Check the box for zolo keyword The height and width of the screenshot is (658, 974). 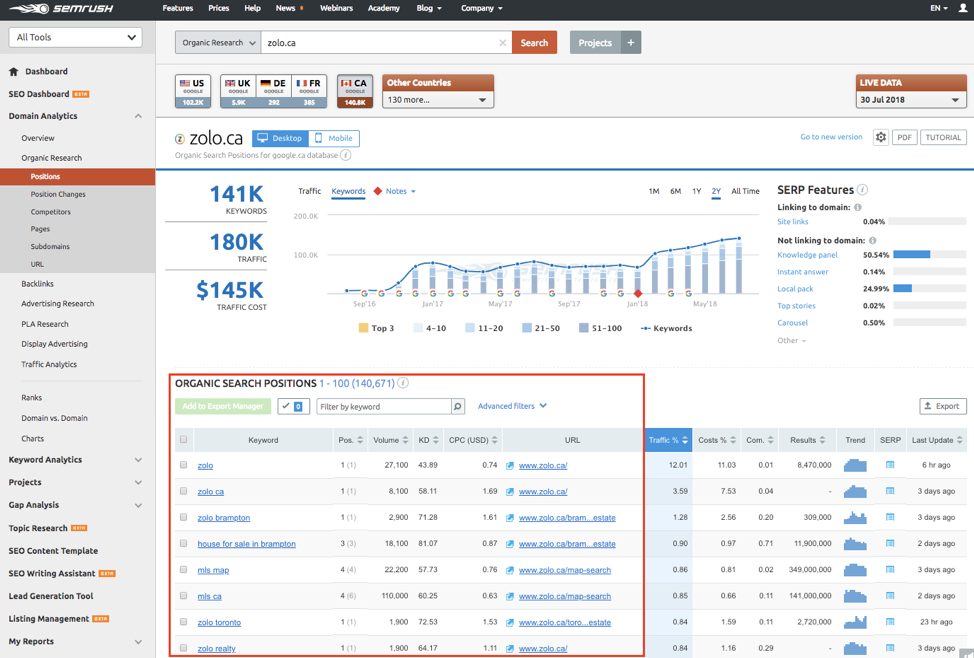pos(183,465)
